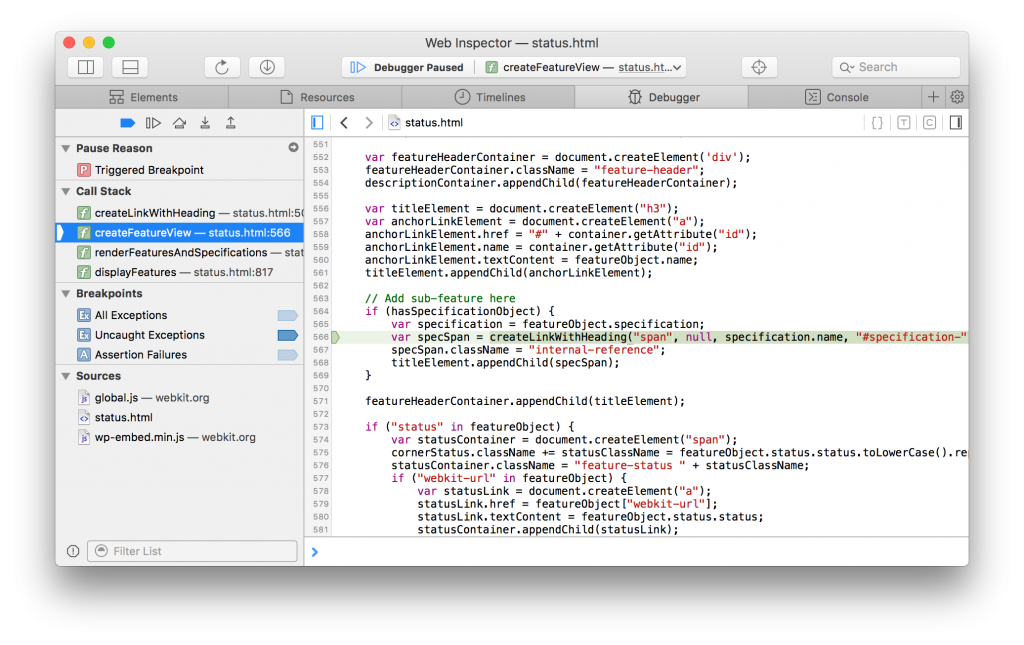Enable the type profiler T icon
The width and height of the screenshot is (1024, 645).
(904, 122)
